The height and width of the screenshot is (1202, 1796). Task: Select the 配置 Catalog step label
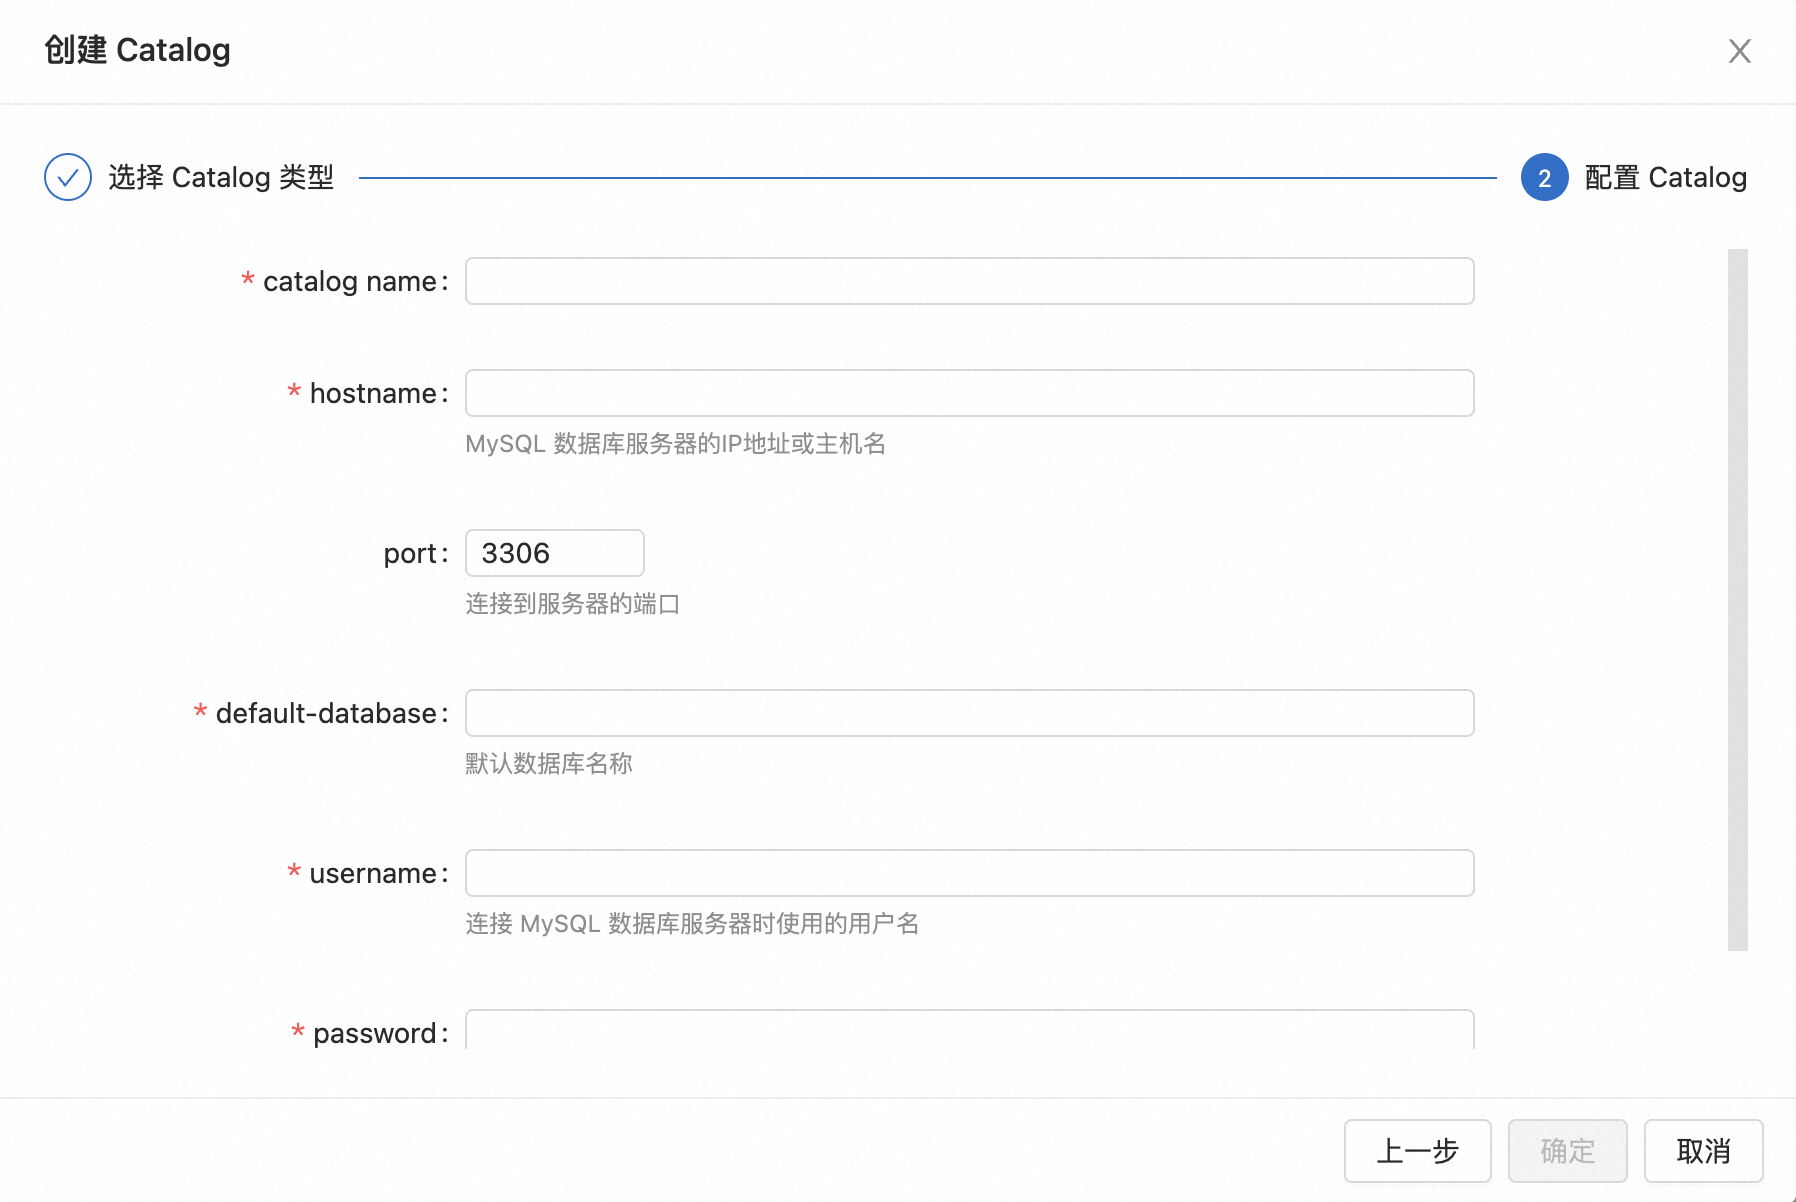pyautogui.click(x=1665, y=177)
